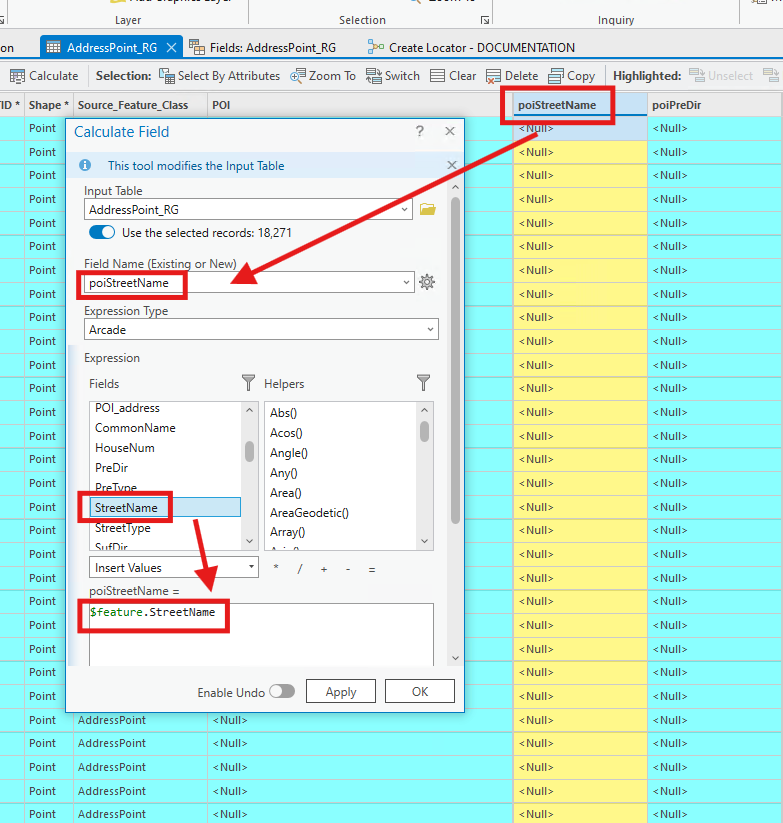Viewport: 783px width, 823px height.
Task: Dismiss the info message banner
Action: tap(451, 165)
